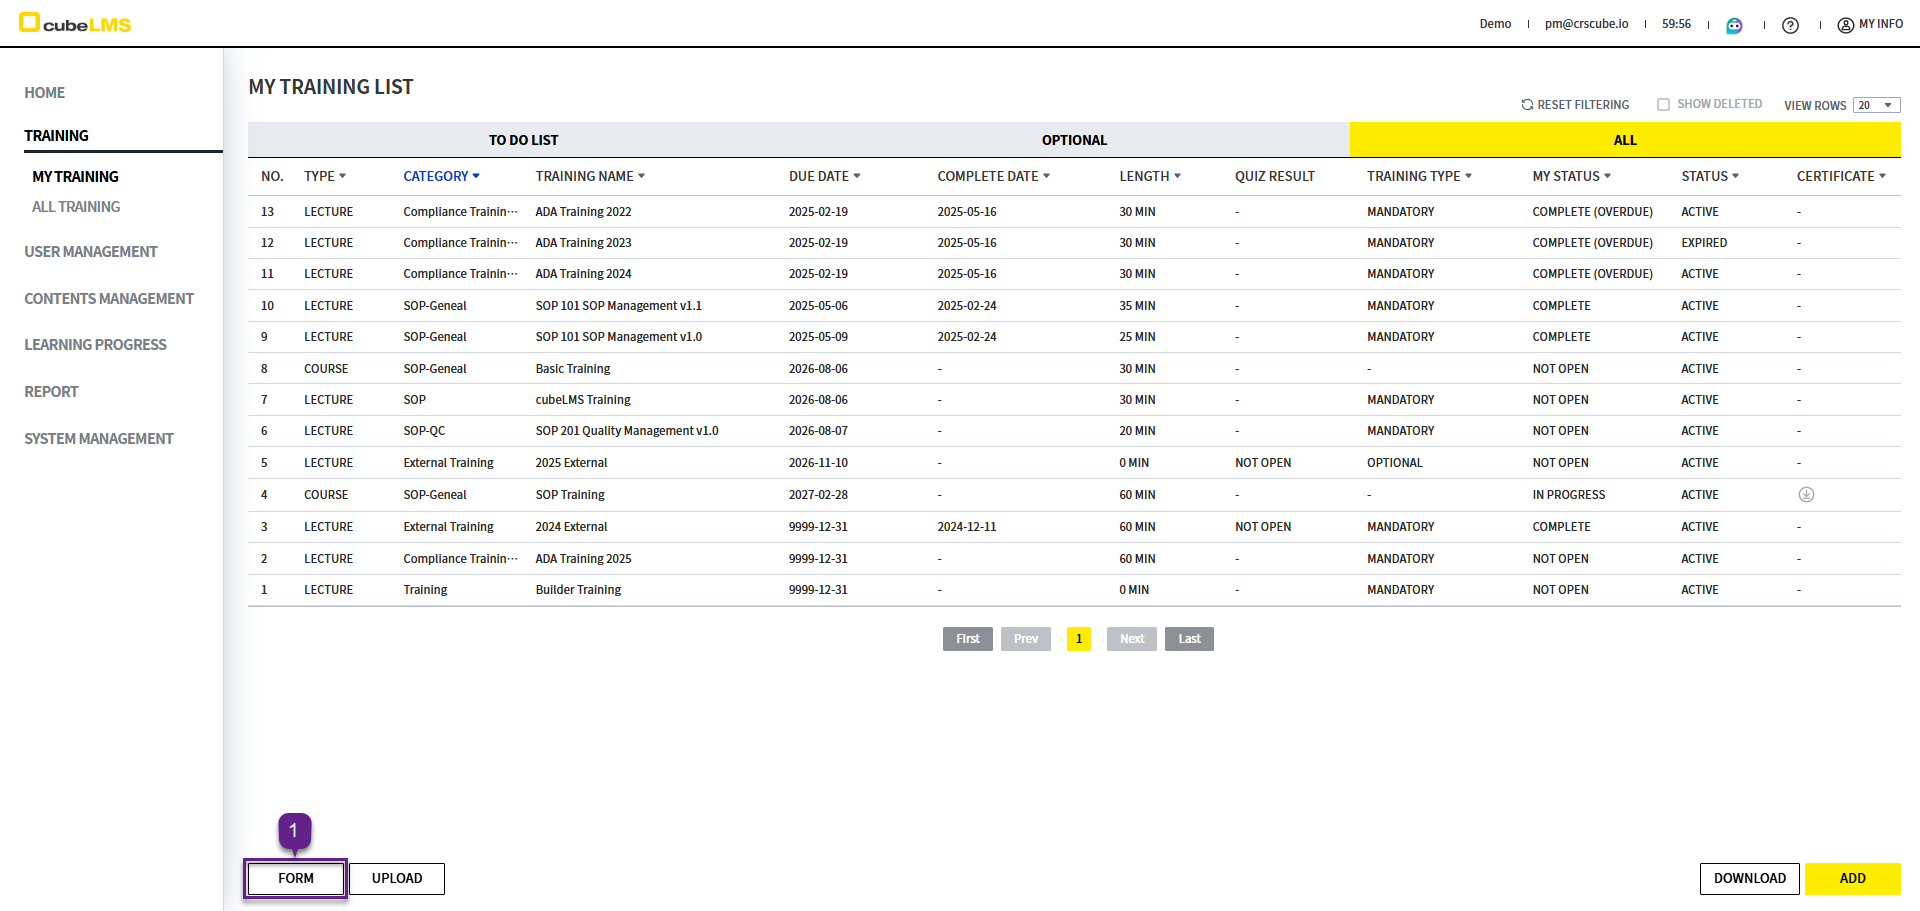Go to All Training in sidebar
The width and height of the screenshot is (1920, 911).
coord(76,207)
